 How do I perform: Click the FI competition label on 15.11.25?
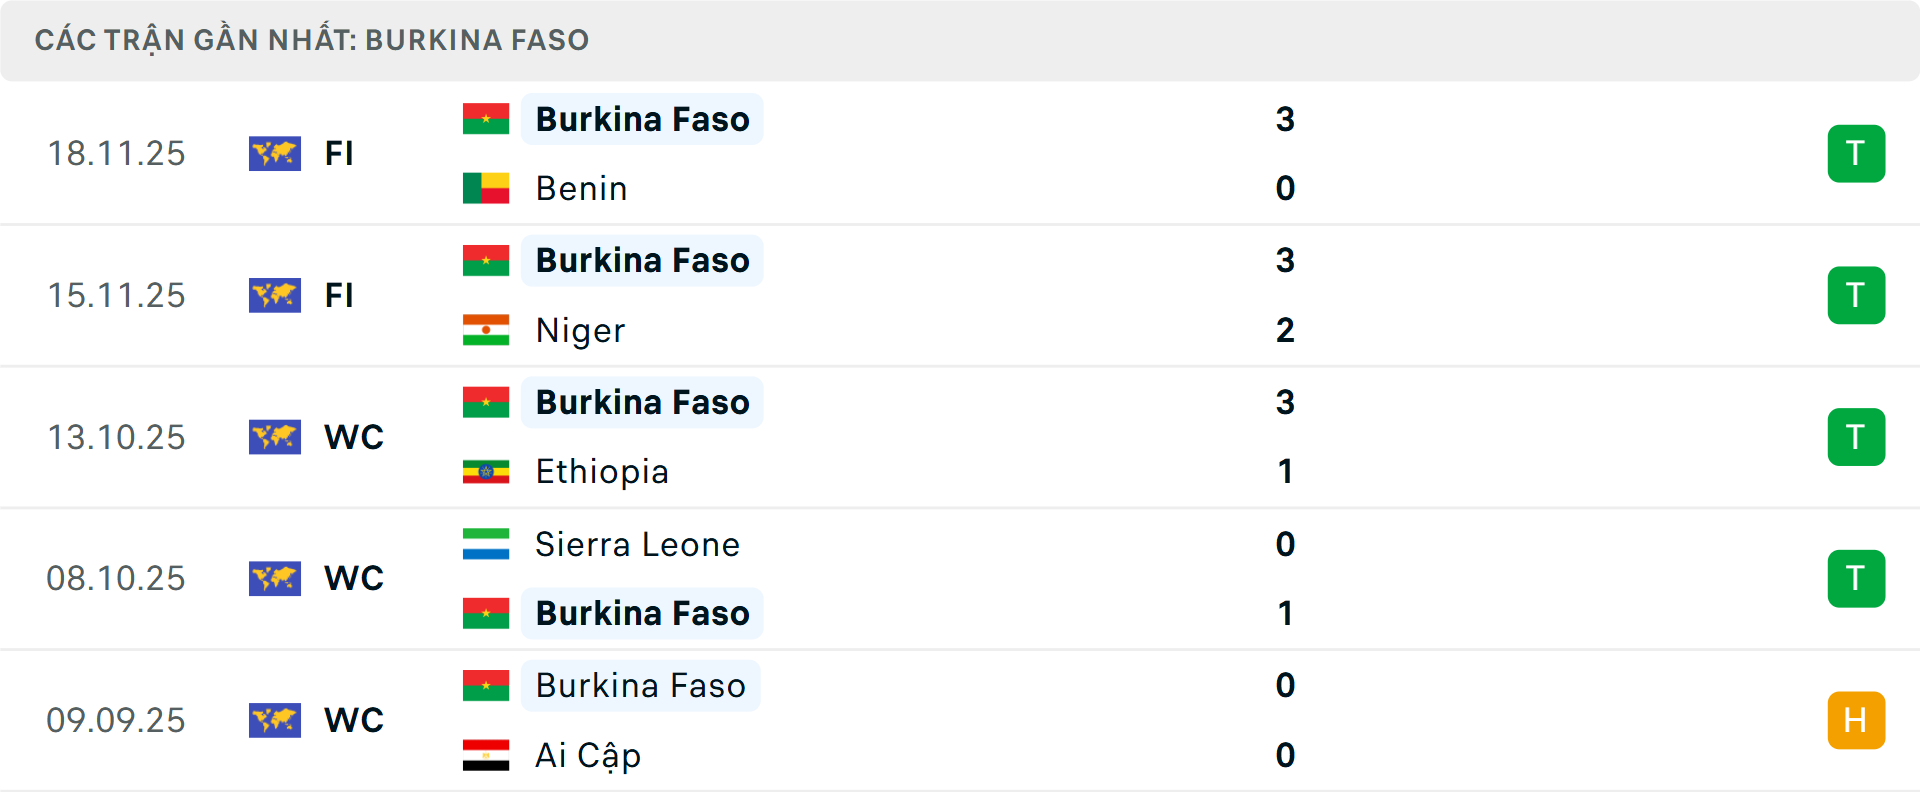click(339, 295)
